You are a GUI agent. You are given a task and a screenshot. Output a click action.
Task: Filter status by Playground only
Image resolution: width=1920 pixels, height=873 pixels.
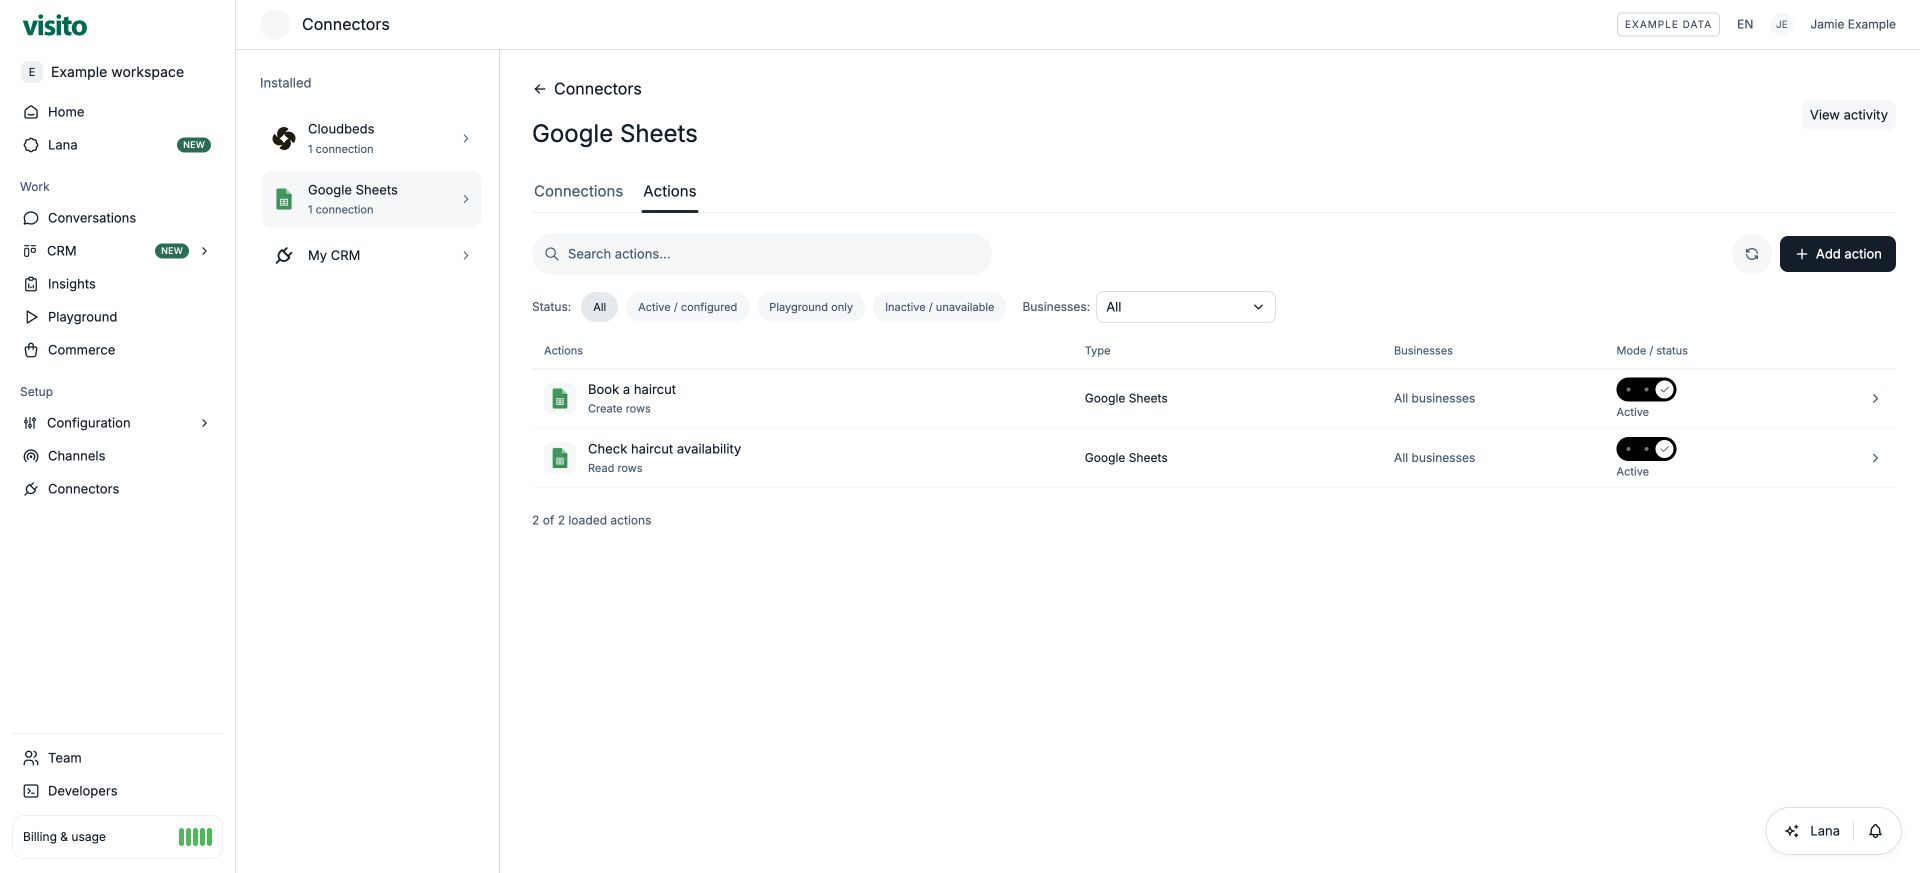click(811, 307)
